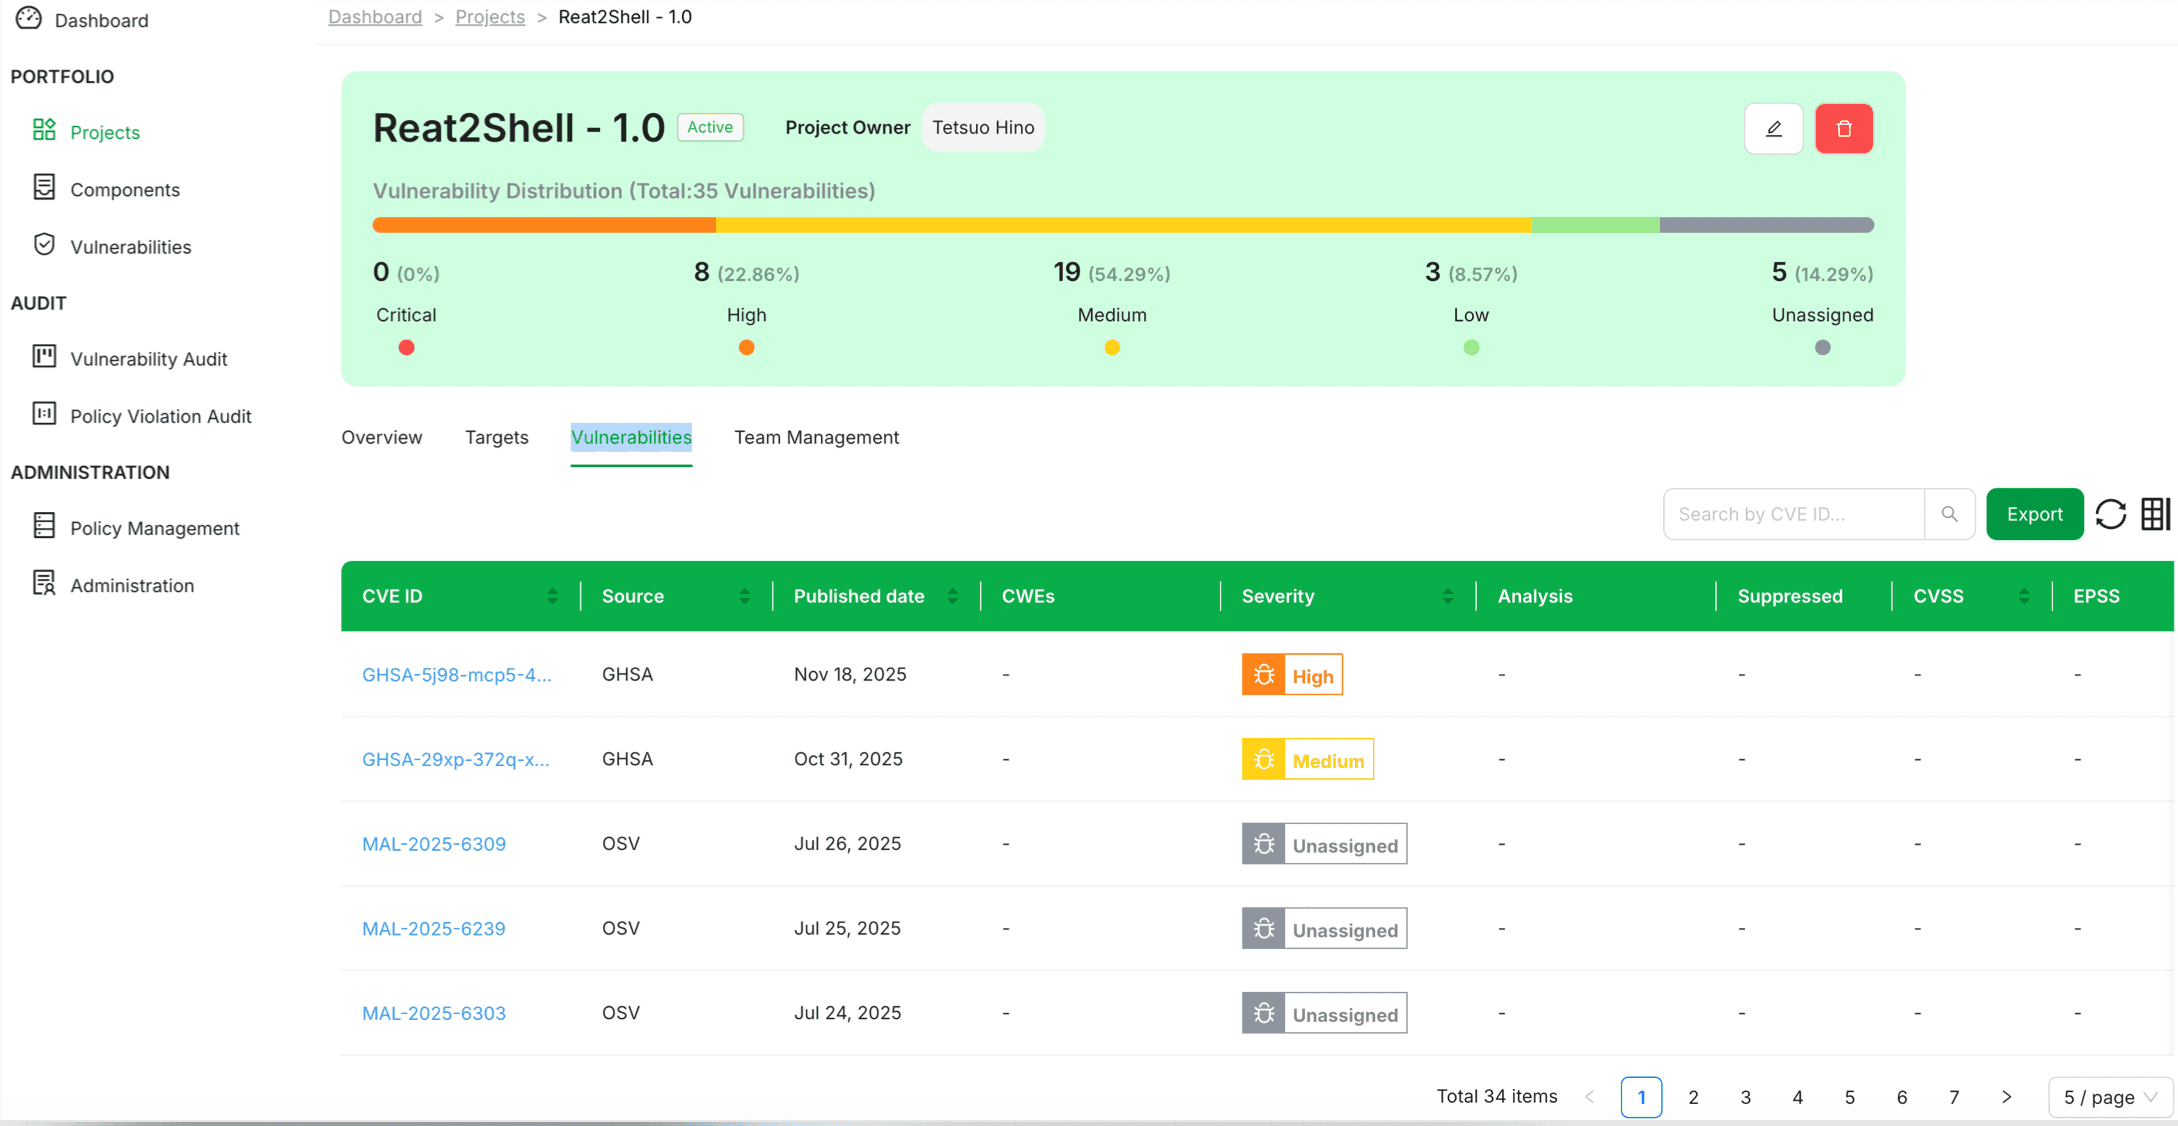Screen dimensions: 2178x1126
Task: Open the 5 / page size dropdown
Action: [x=2109, y=1097]
